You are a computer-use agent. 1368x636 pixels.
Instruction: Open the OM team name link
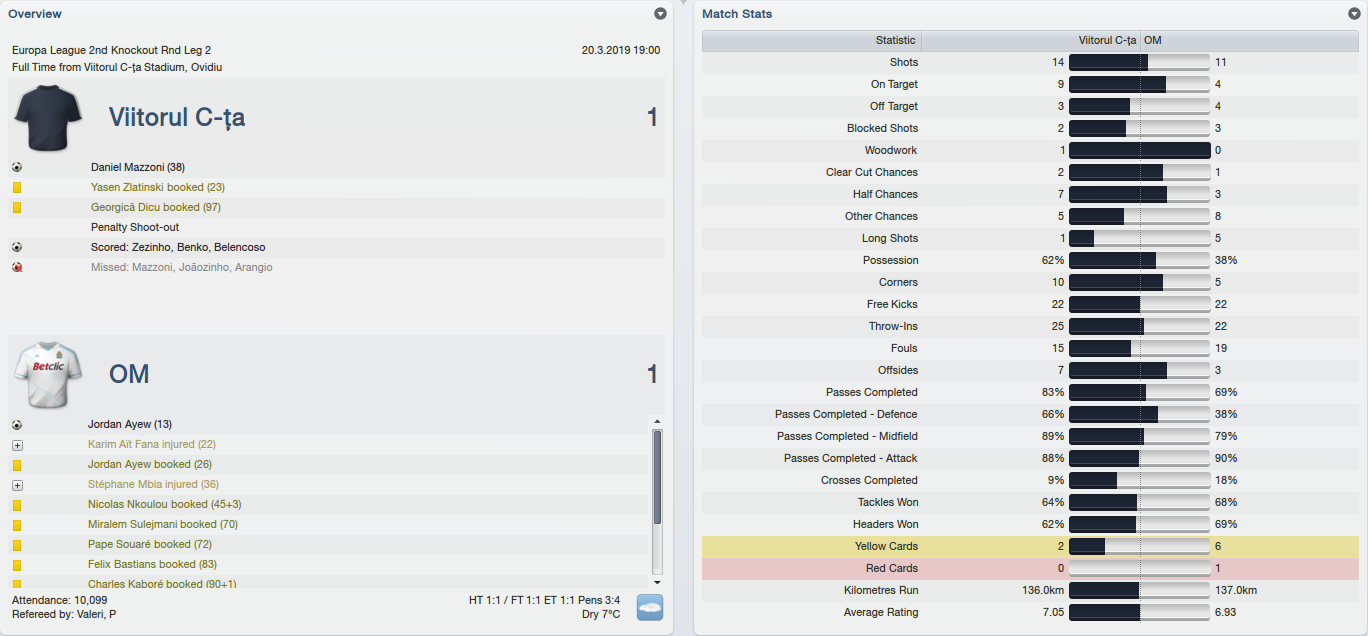(x=129, y=374)
